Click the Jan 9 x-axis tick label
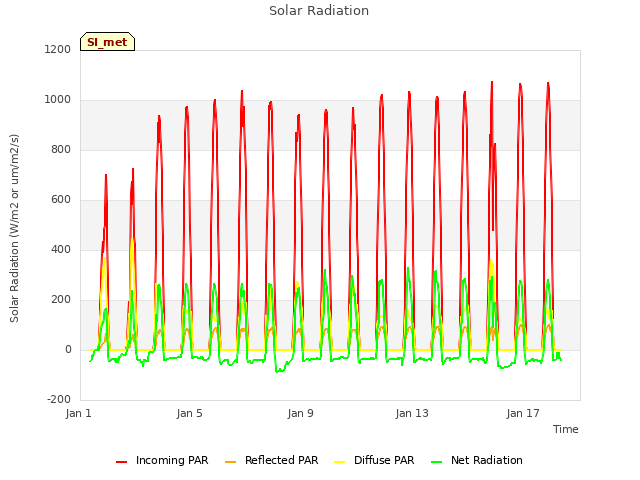 [300, 413]
